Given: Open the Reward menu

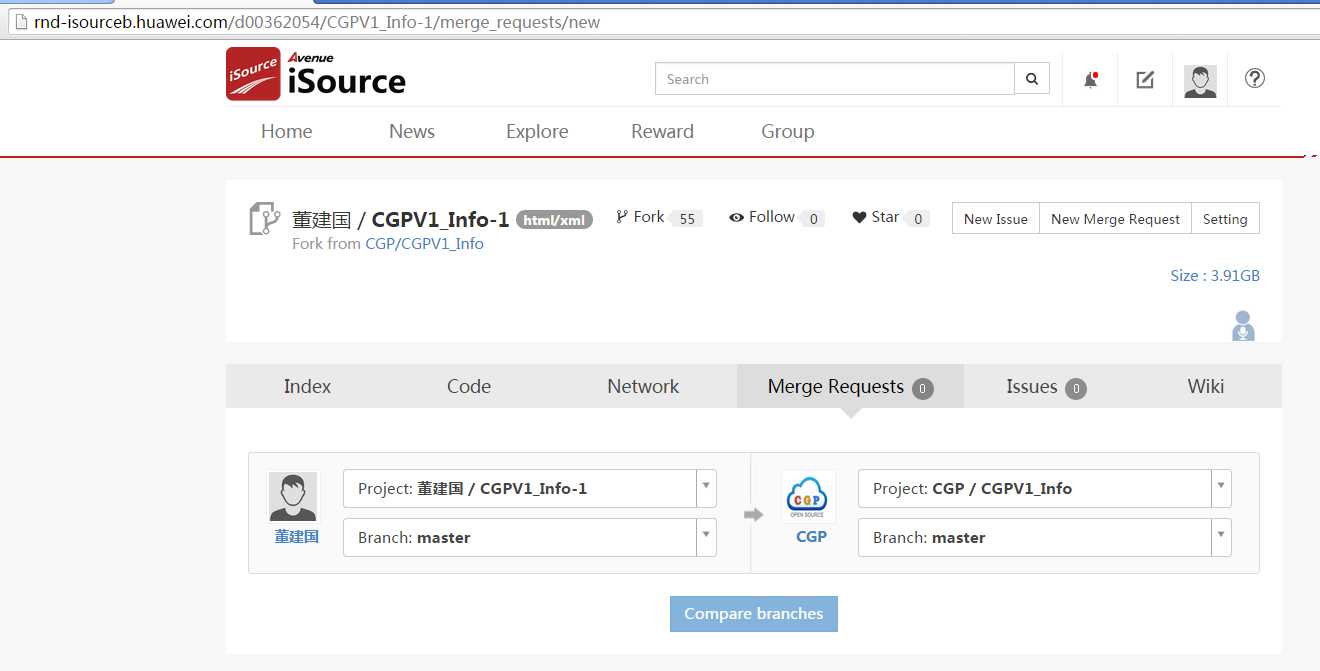Looking at the screenshot, I should [662, 131].
